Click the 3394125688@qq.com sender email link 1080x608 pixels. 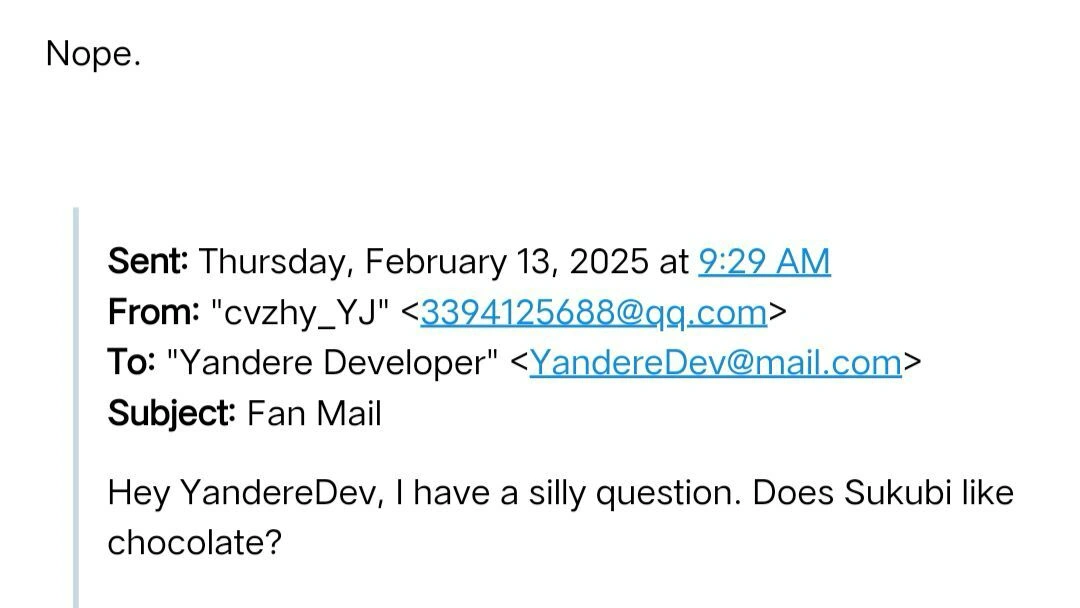[x=593, y=313]
